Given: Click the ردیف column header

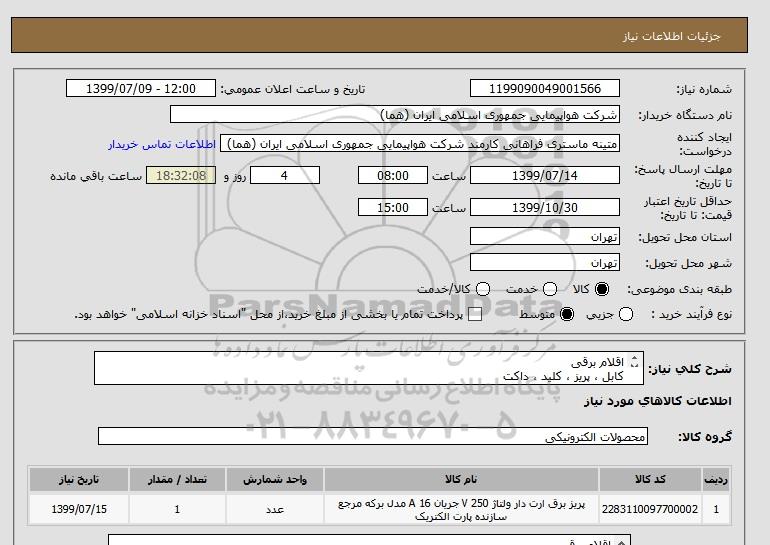Looking at the screenshot, I should pos(716,479).
